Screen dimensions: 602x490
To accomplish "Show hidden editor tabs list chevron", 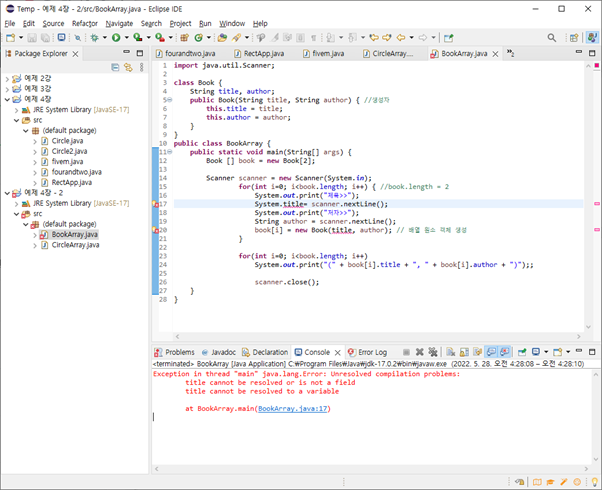I will point(510,53).
